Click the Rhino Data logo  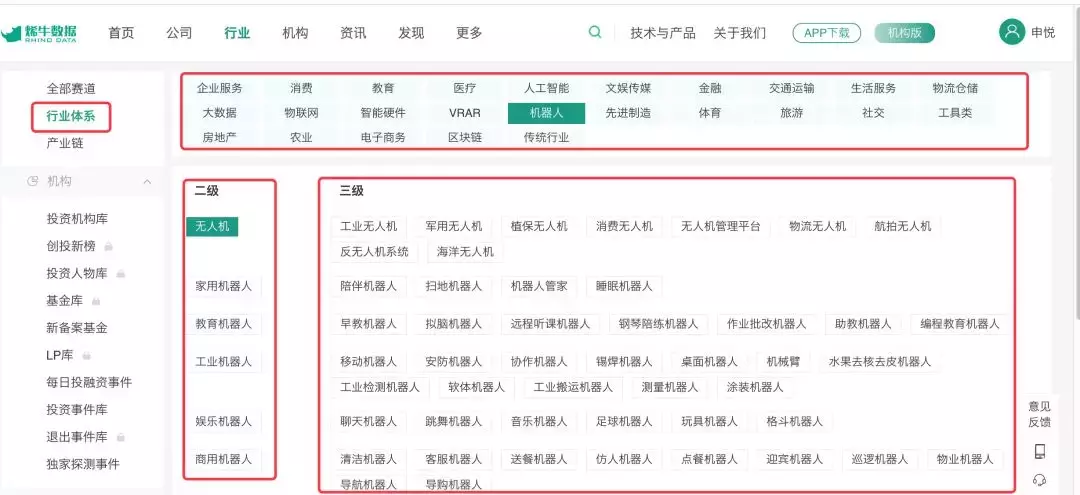coord(39,33)
